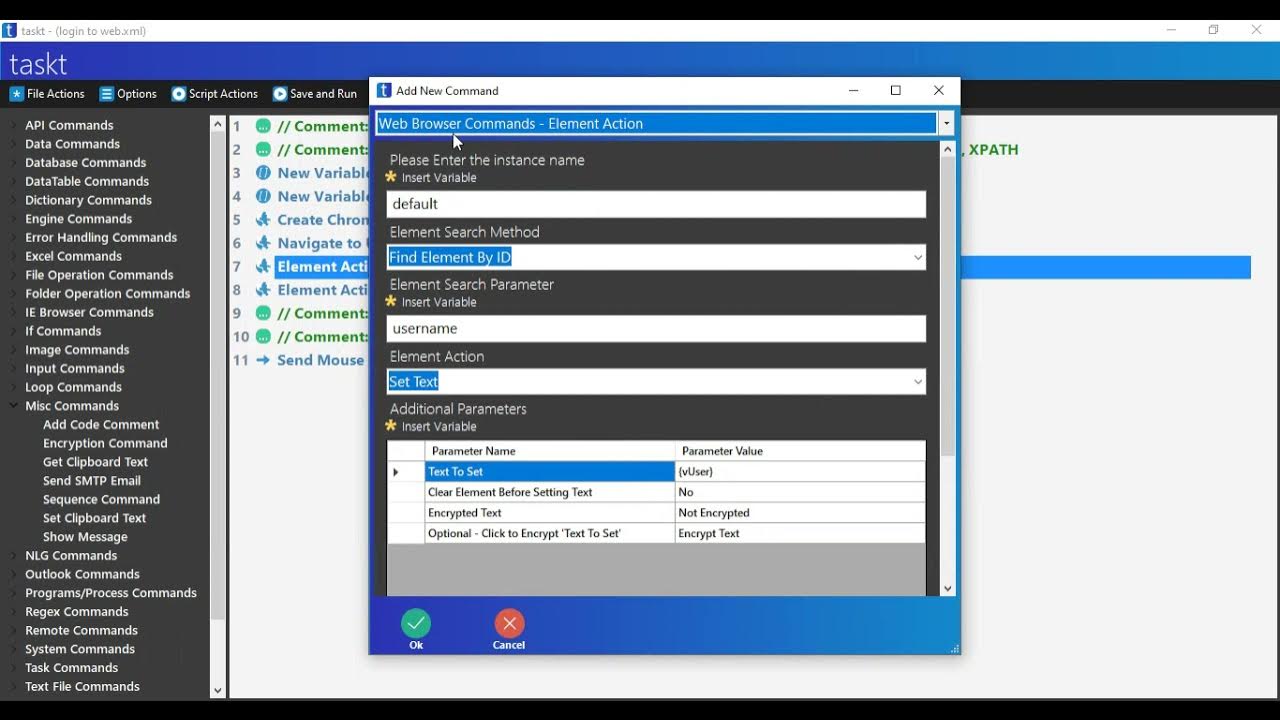Click the Encrypted Text parameter name cell
The height and width of the screenshot is (720, 1280).
[x=550, y=513]
